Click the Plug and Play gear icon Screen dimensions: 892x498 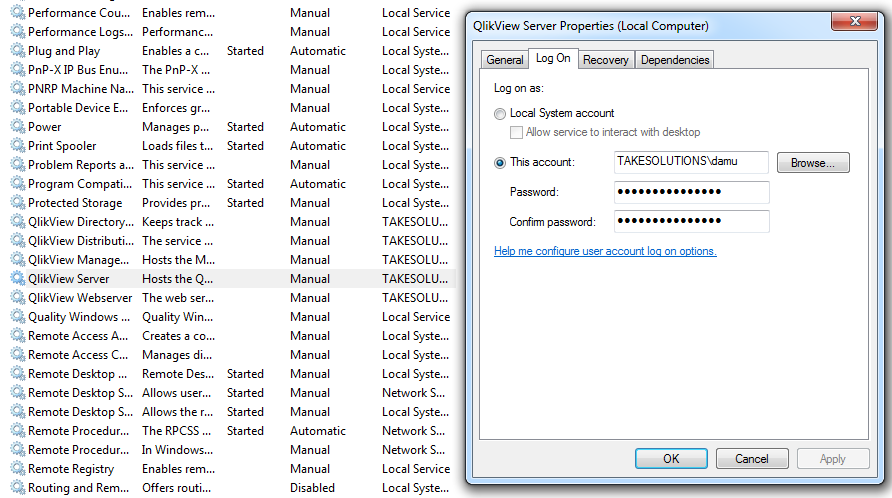pos(17,51)
